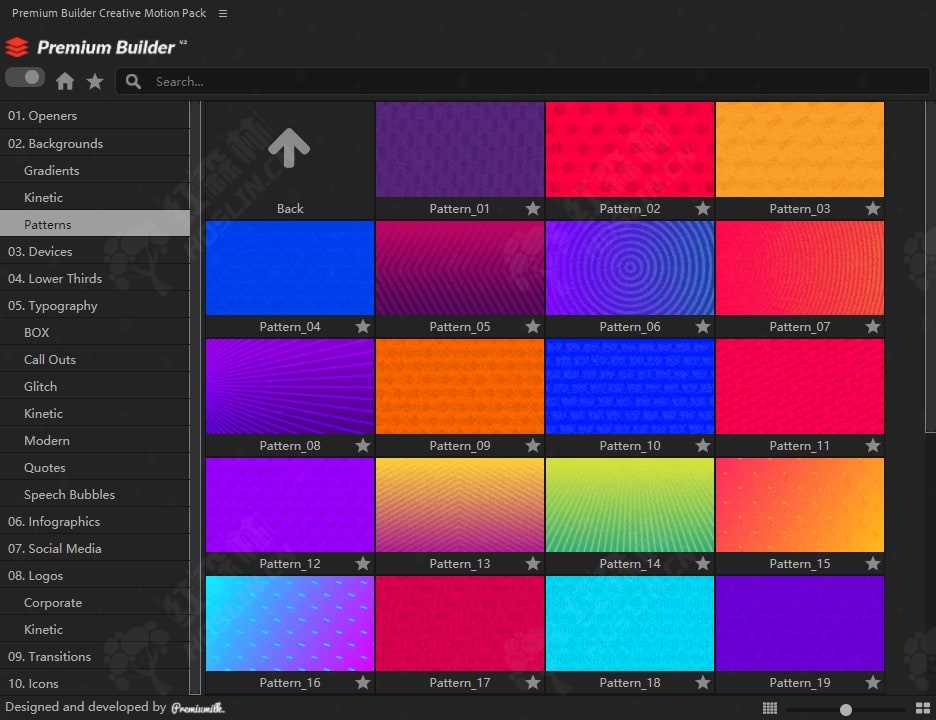Expand the 06. Infographics category
This screenshot has height=720, width=936.
(x=95, y=521)
